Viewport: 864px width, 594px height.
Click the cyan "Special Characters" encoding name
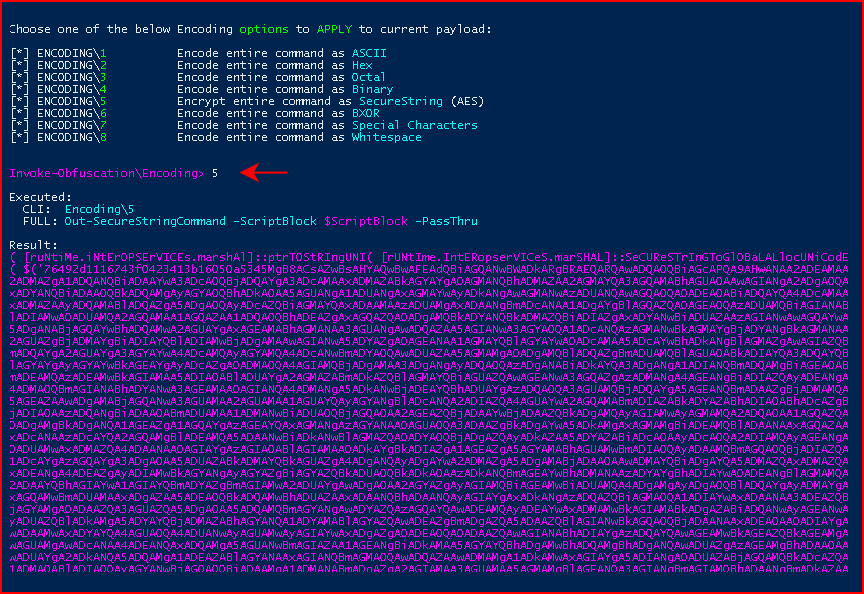pos(414,126)
